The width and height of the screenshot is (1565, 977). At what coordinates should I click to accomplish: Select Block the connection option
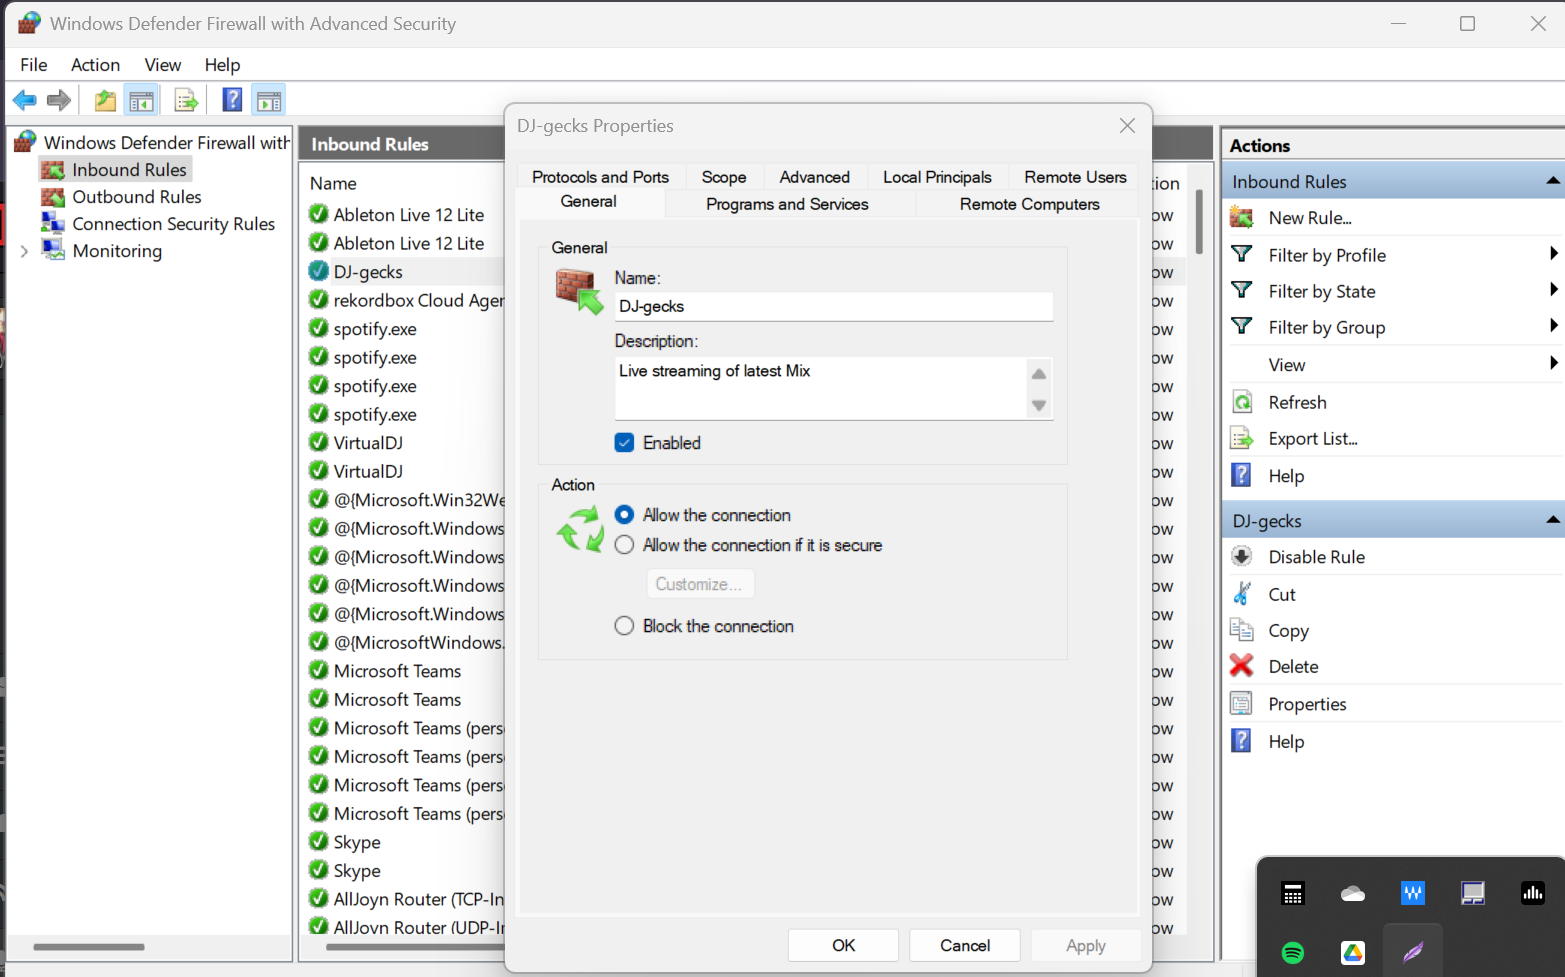625,626
